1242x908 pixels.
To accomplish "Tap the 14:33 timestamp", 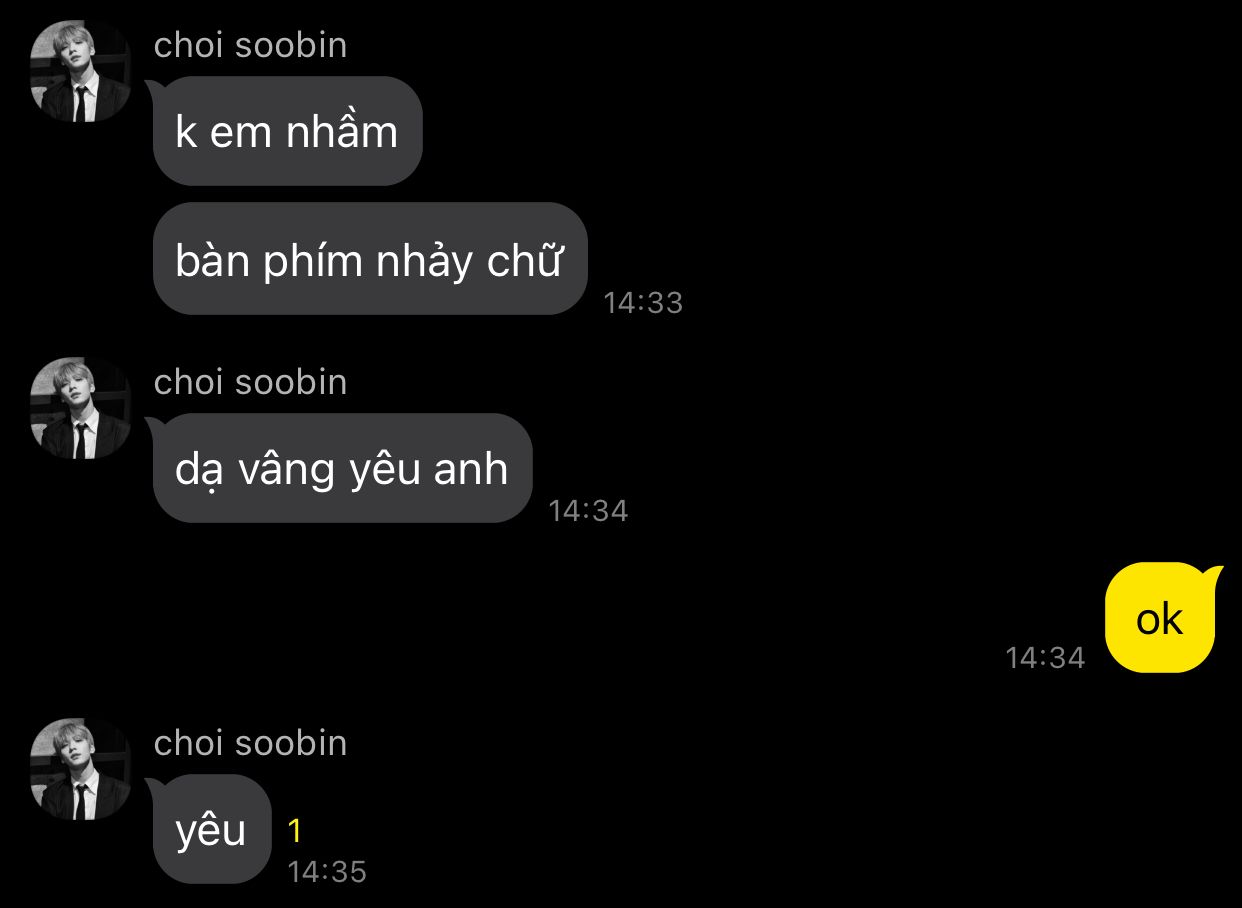I will [643, 302].
